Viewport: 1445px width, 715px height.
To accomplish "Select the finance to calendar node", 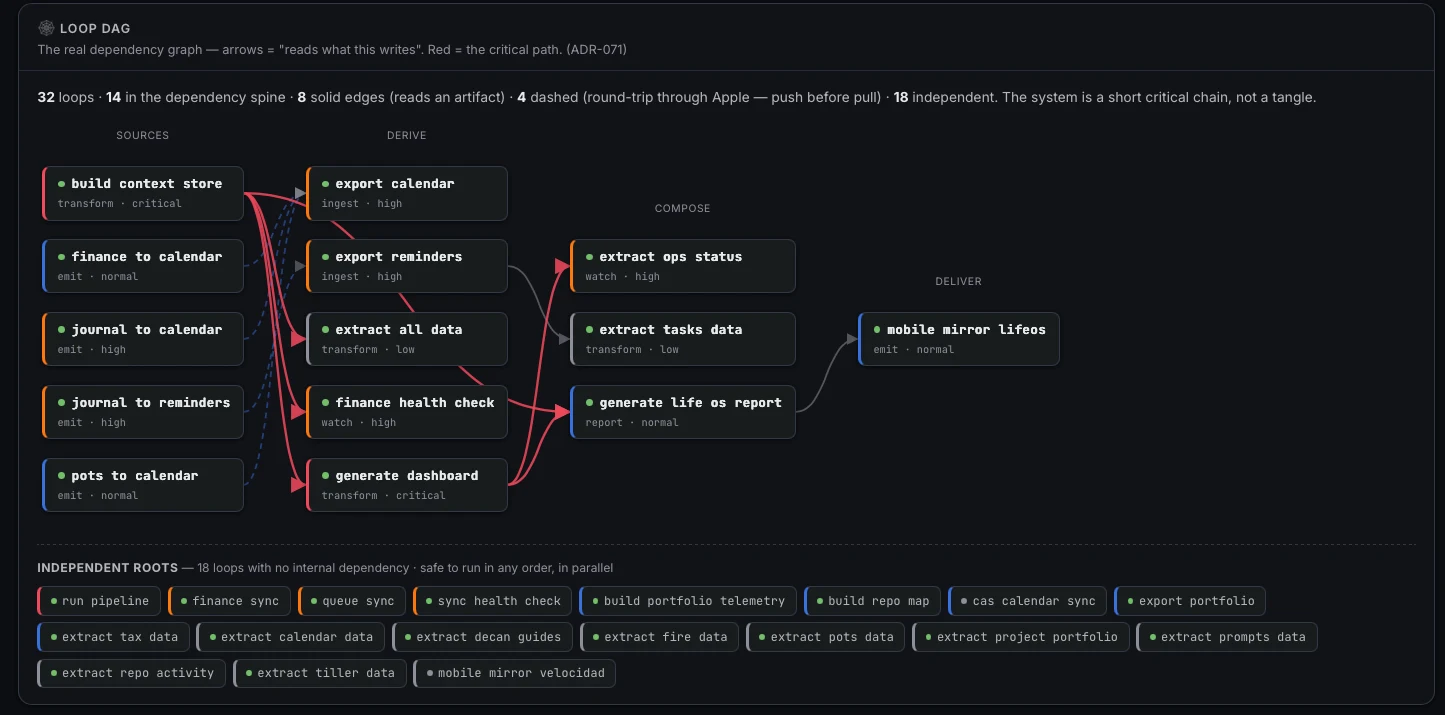I will point(143,266).
